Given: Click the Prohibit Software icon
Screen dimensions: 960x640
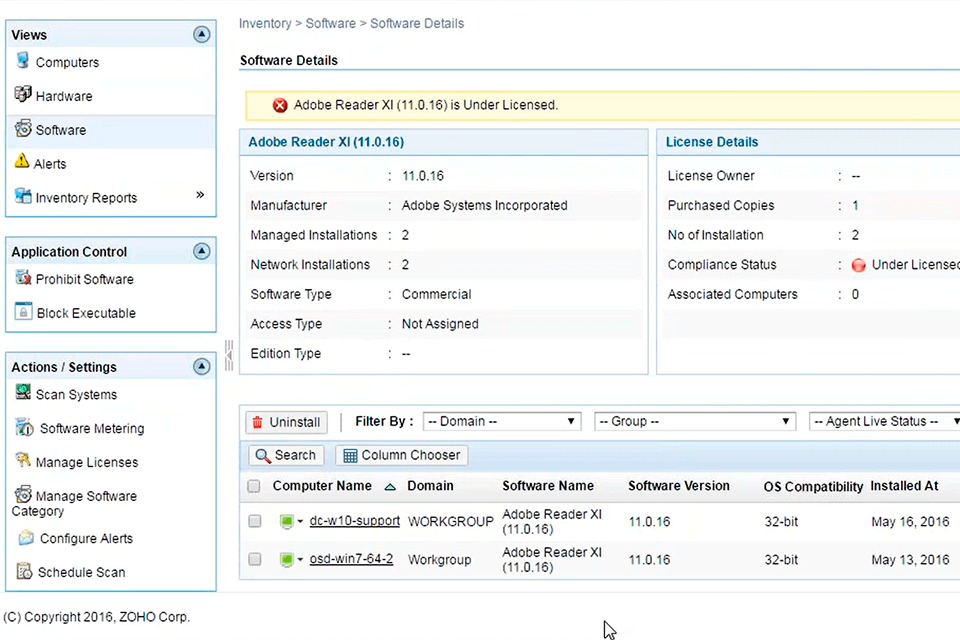Looking at the screenshot, I should (22, 279).
